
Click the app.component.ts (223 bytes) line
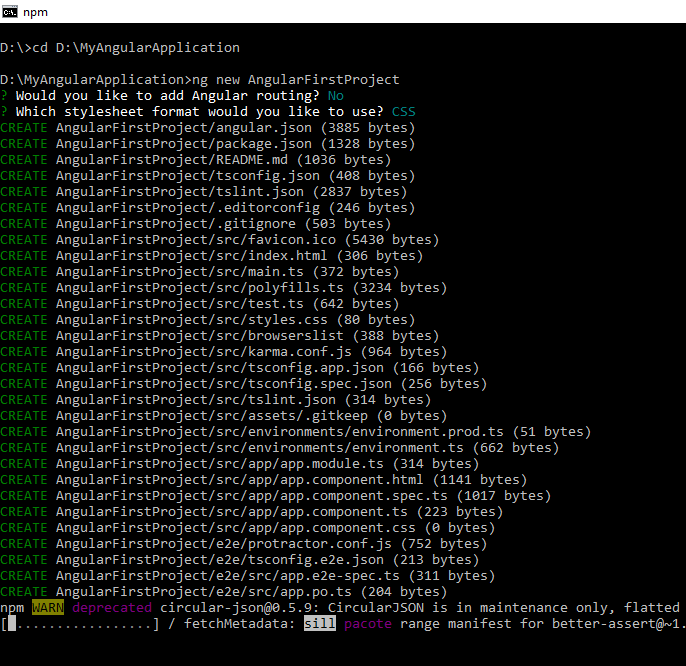[252, 512]
